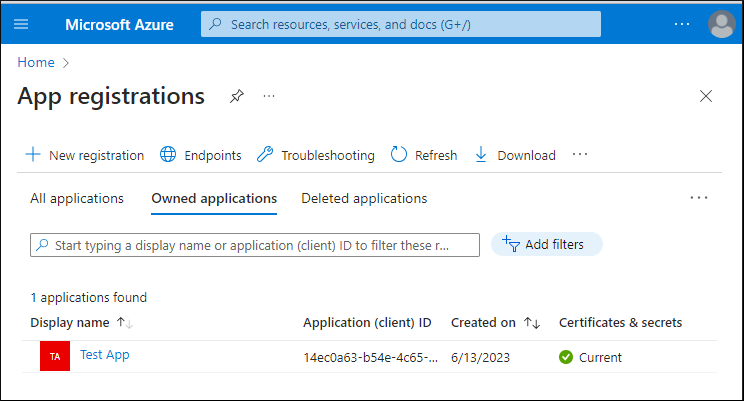Click the funnel icon in Add filters
The width and height of the screenshot is (744, 401).
tap(511, 244)
